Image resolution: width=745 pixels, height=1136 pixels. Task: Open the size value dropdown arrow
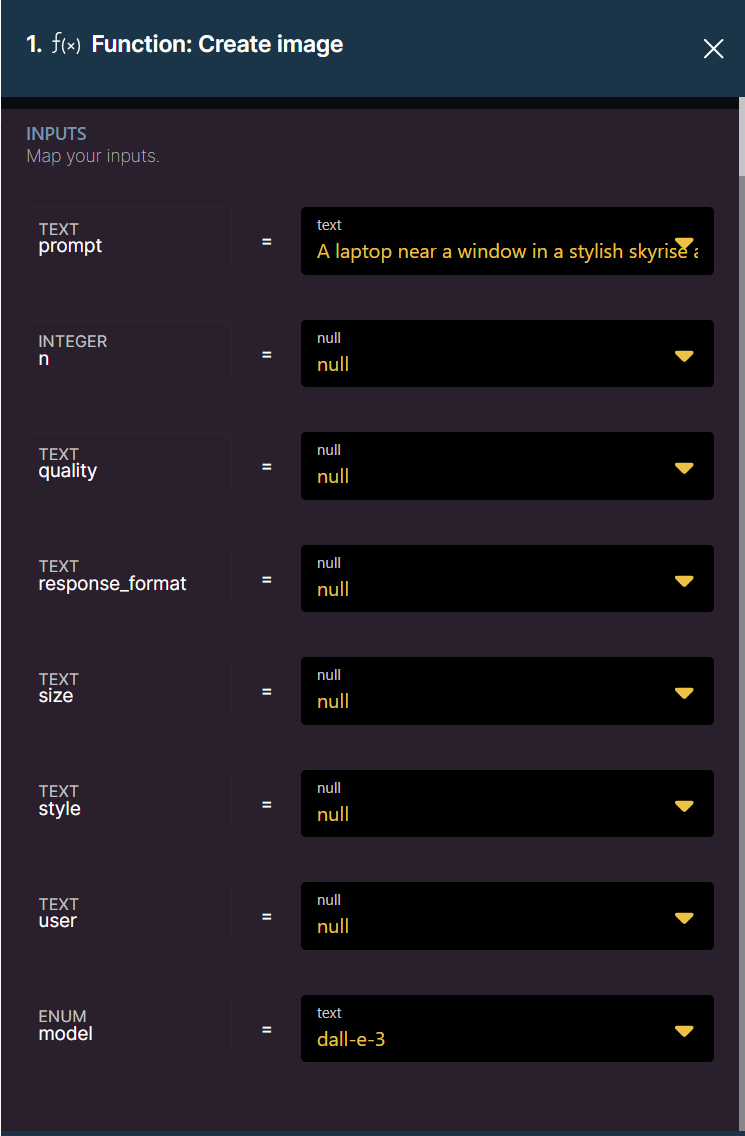684,693
